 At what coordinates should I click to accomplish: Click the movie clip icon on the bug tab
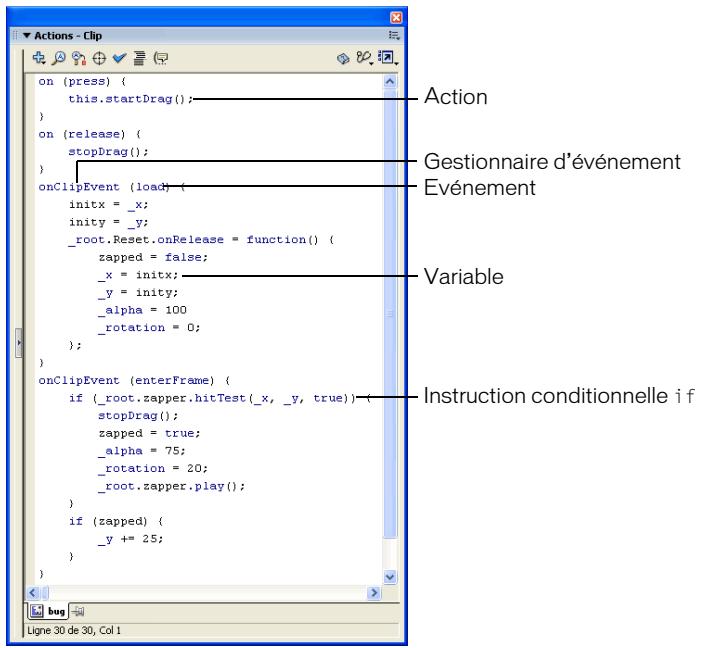(x=37, y=611)
